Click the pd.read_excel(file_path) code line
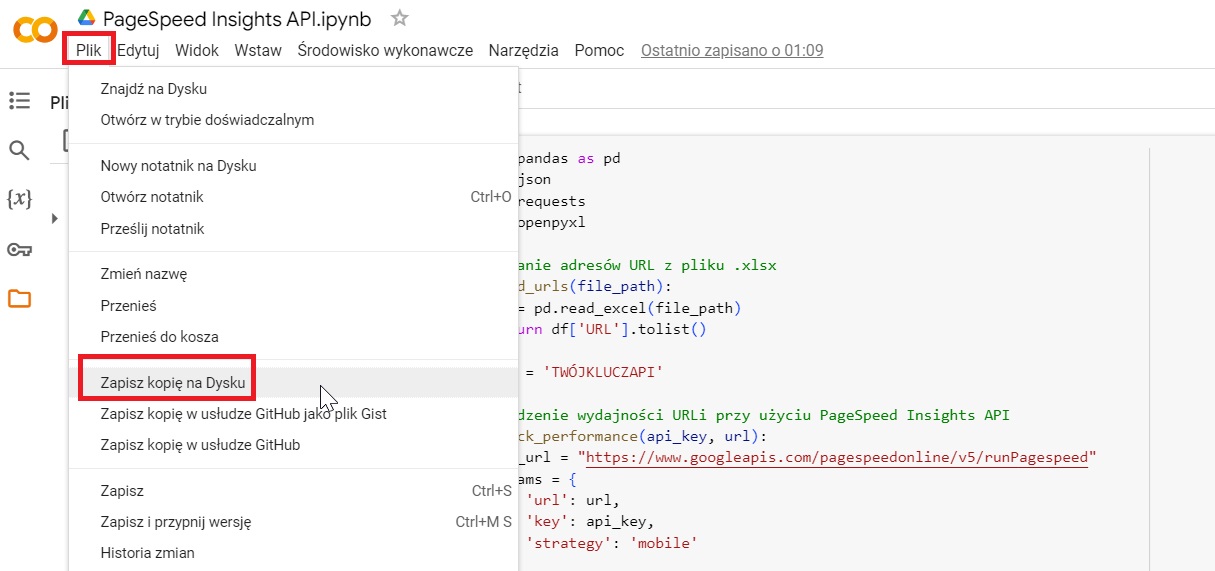This screenshot has height=571, width=1215. pyautogui.click(x=631, y=308)
